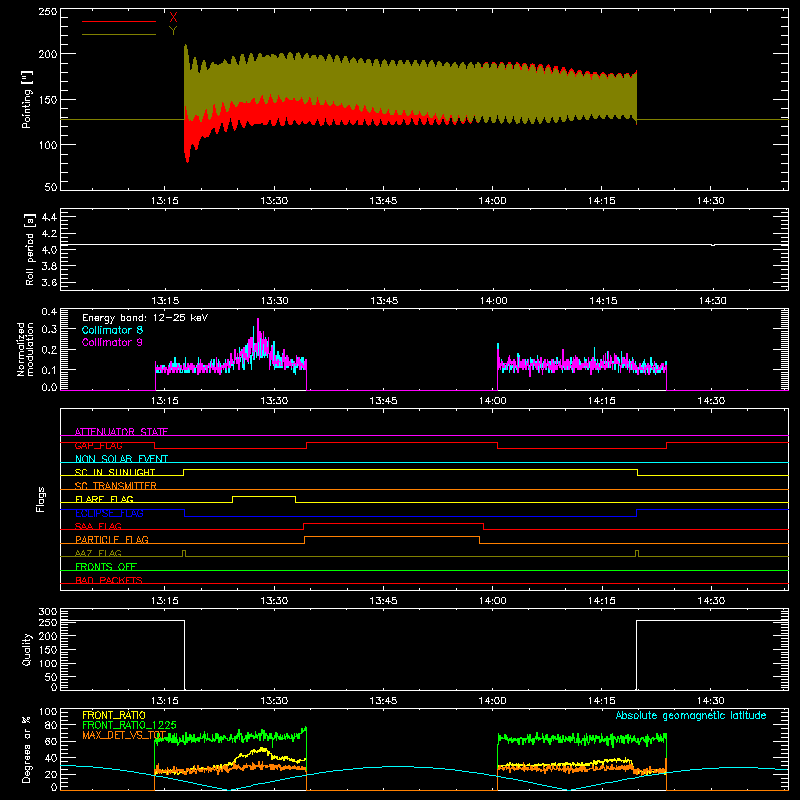Select the PARTICLE_FLAG label
Image resolution: width=800 pixels, height=800 pixels.
(x=112, y=539)
